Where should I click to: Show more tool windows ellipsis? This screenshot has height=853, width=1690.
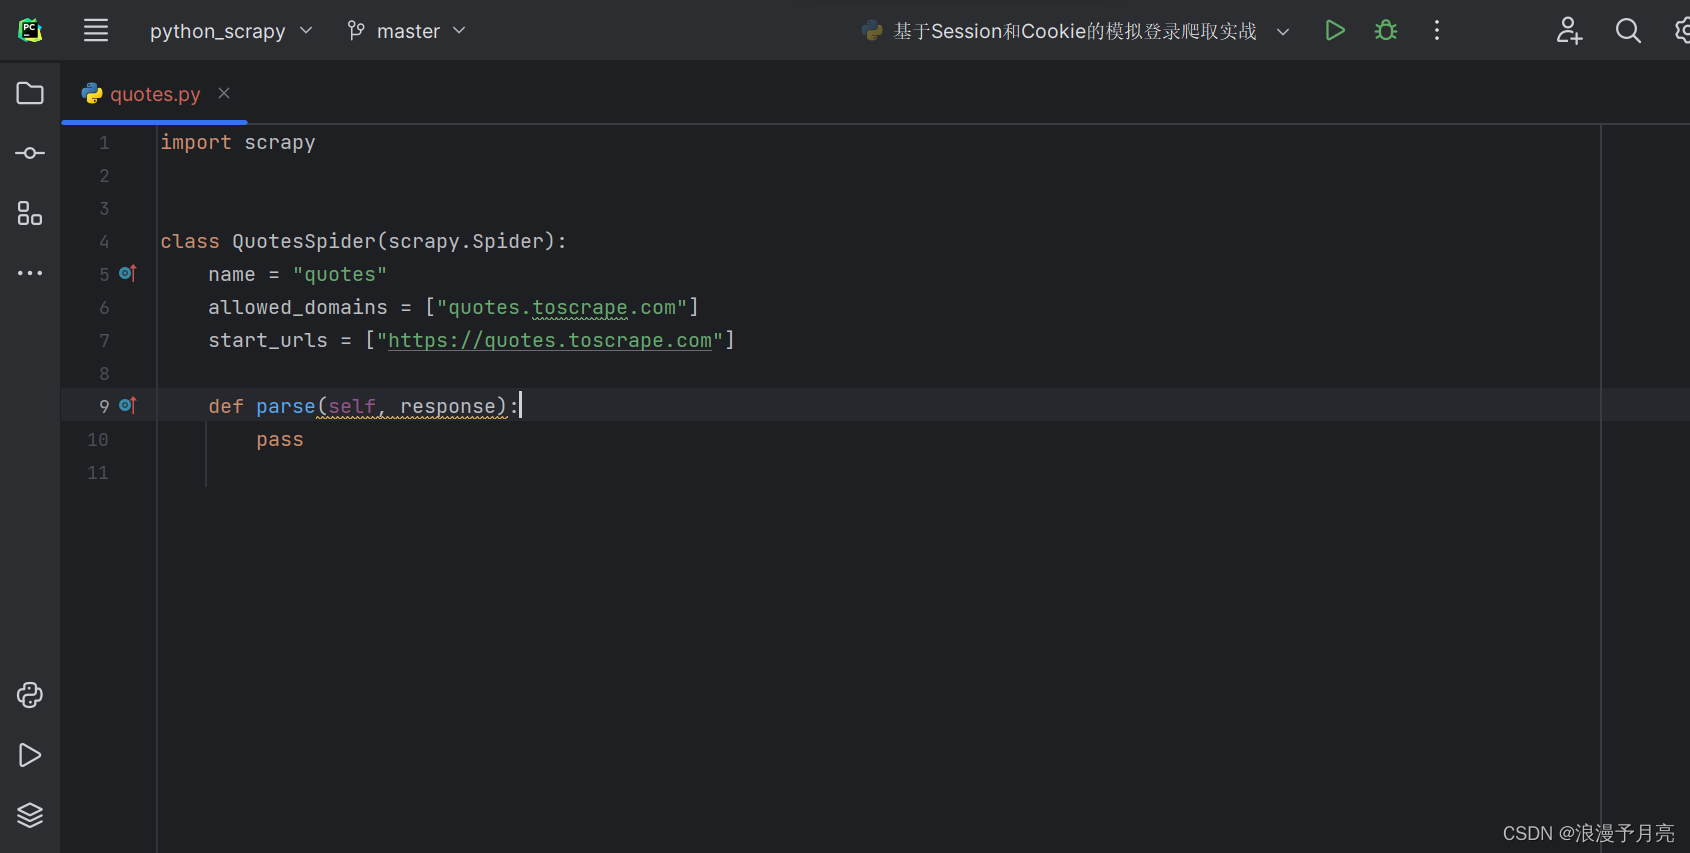[30, 273]
